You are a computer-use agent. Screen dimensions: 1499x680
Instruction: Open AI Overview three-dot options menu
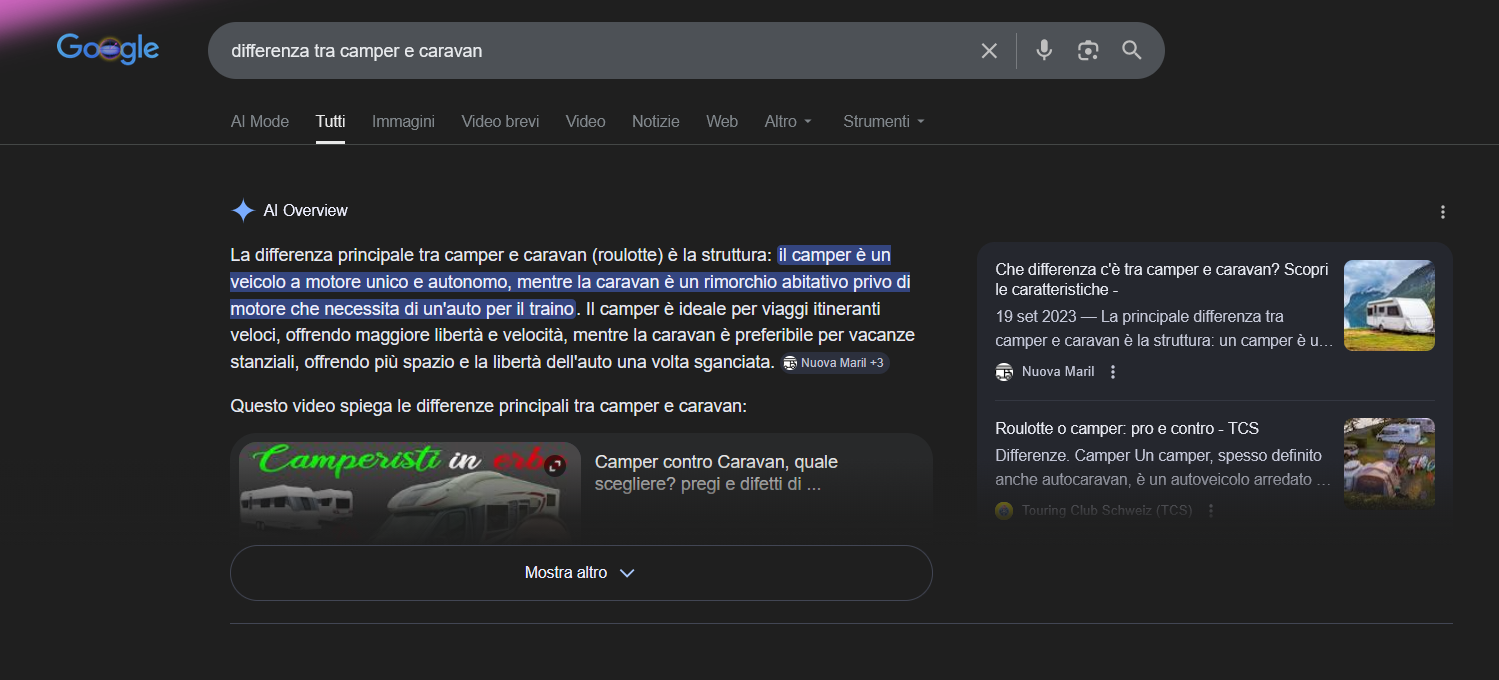click(x=1442, y=212)
